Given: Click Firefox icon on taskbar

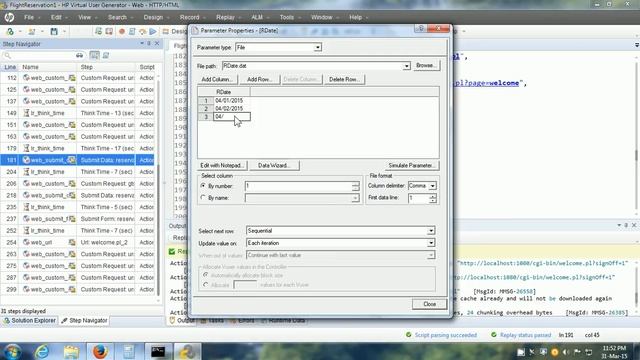Looking at the screenshot, I should (x=100, y=351).
